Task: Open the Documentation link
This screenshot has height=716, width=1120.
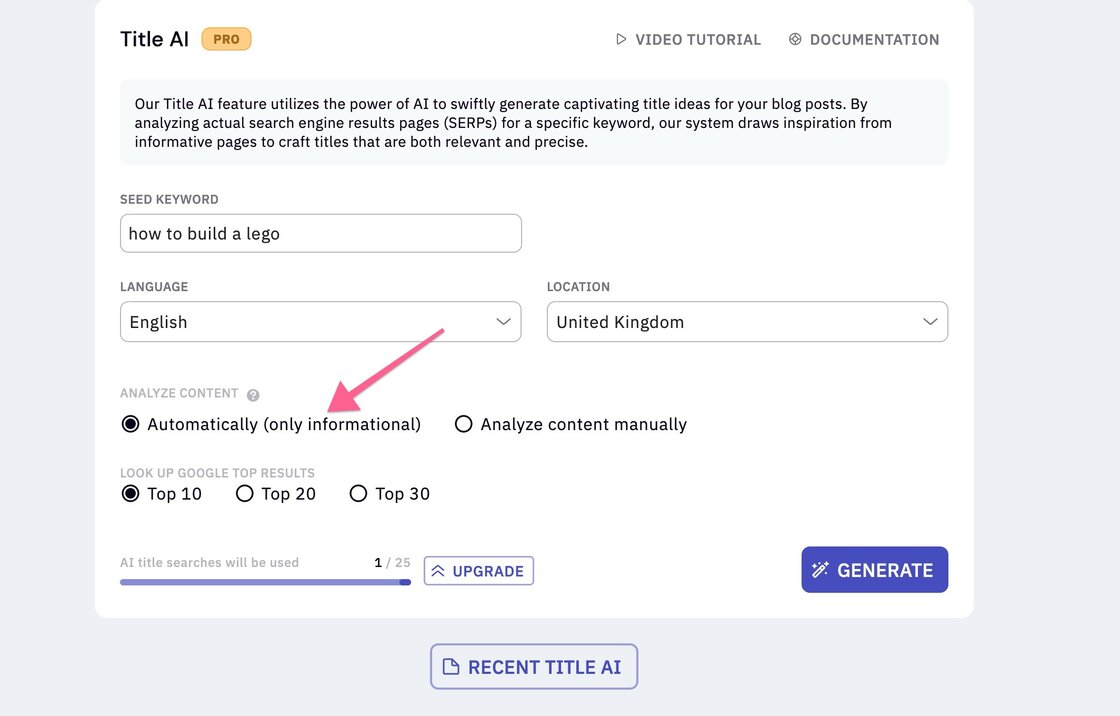Action: (x=864, y=39)
